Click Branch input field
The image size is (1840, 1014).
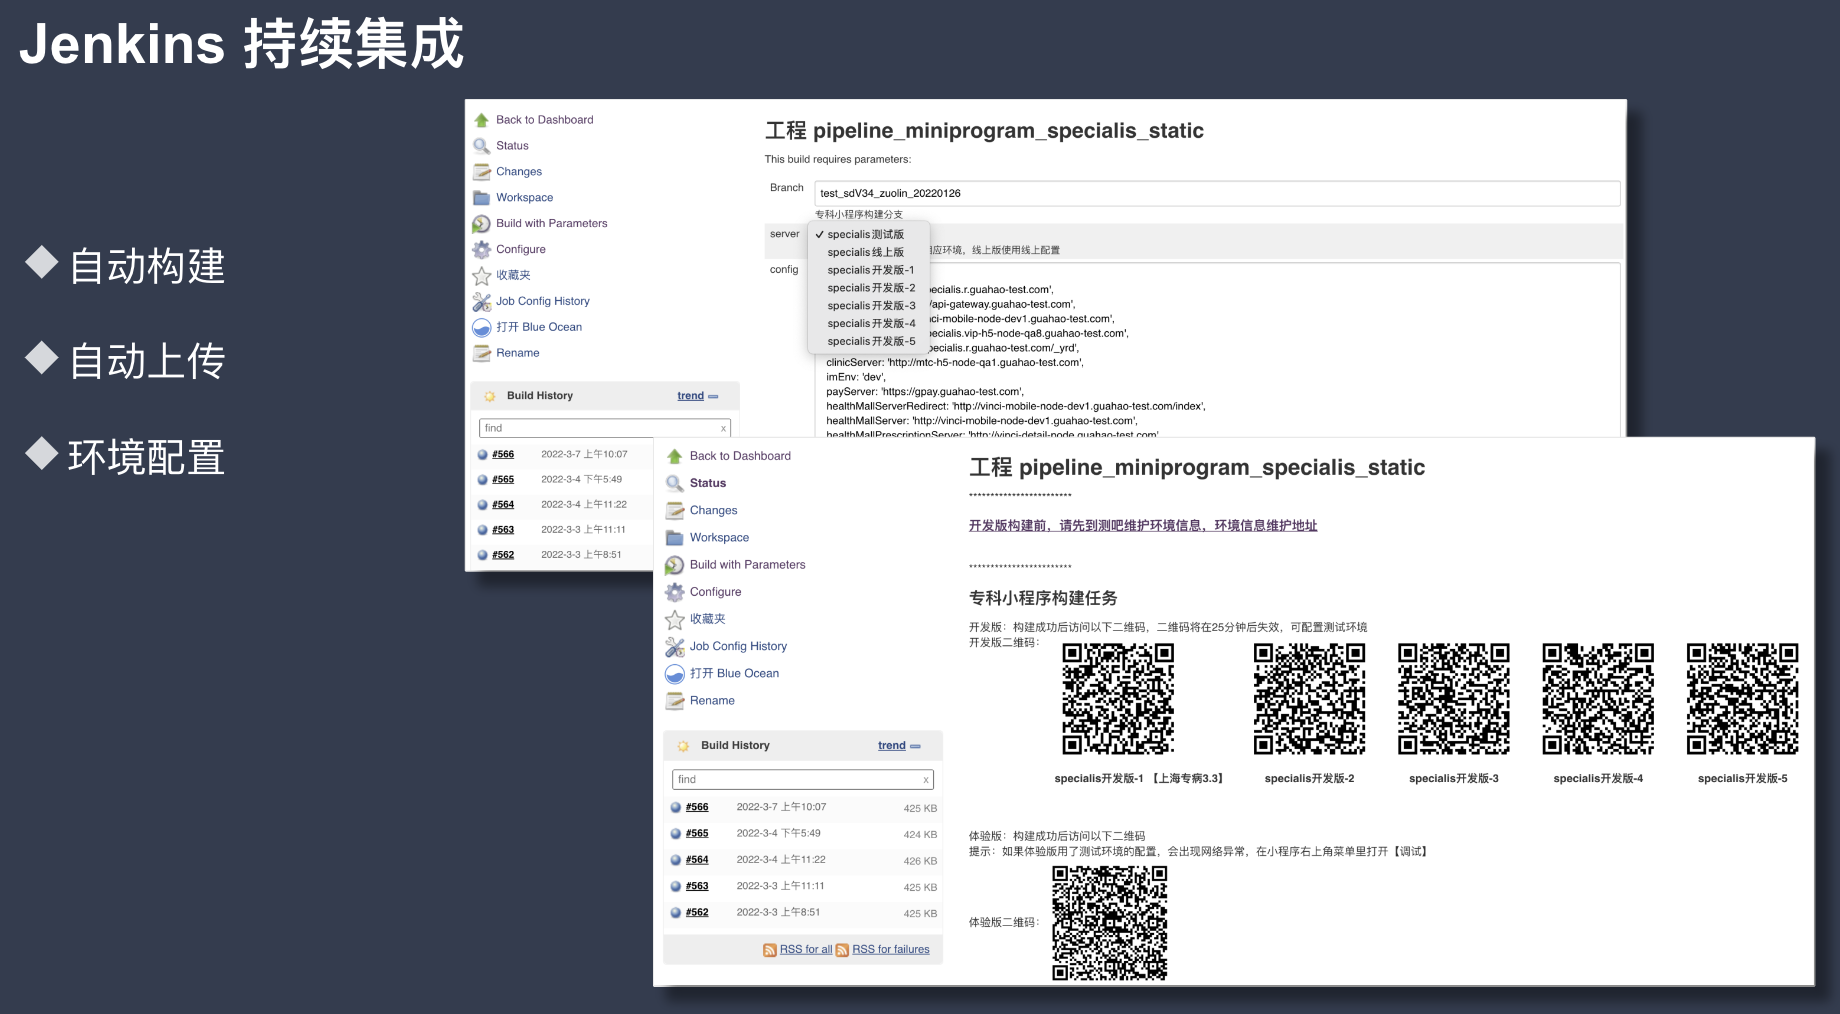[1217, 194]
